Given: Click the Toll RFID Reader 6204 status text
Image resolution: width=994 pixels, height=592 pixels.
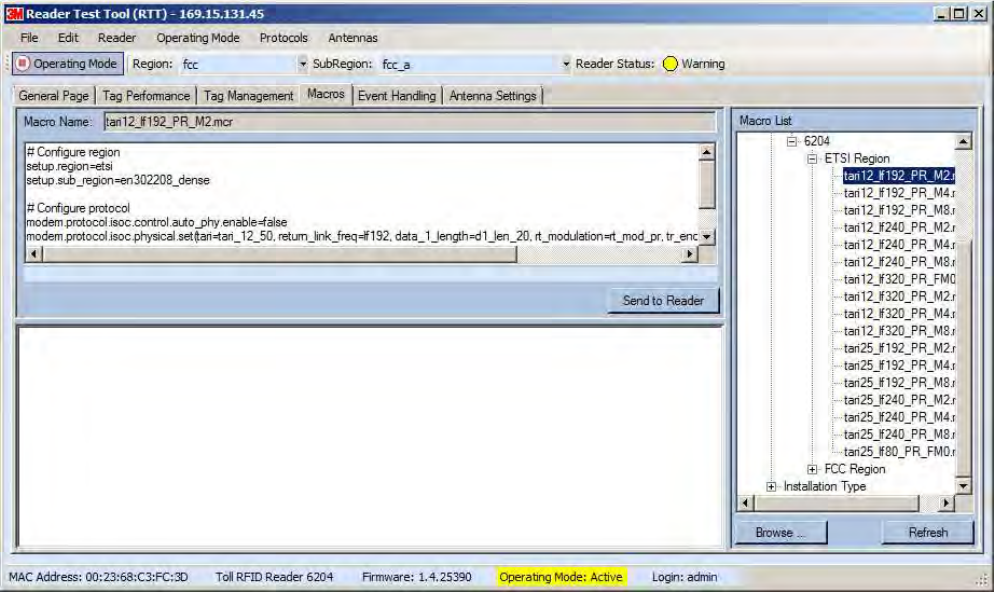Looking at the screenshot, I should (x=274, y=577).
